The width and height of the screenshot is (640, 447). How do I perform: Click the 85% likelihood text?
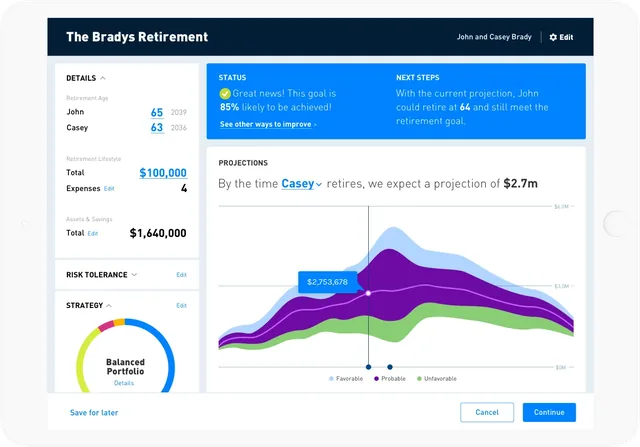(x=229, y=107)
